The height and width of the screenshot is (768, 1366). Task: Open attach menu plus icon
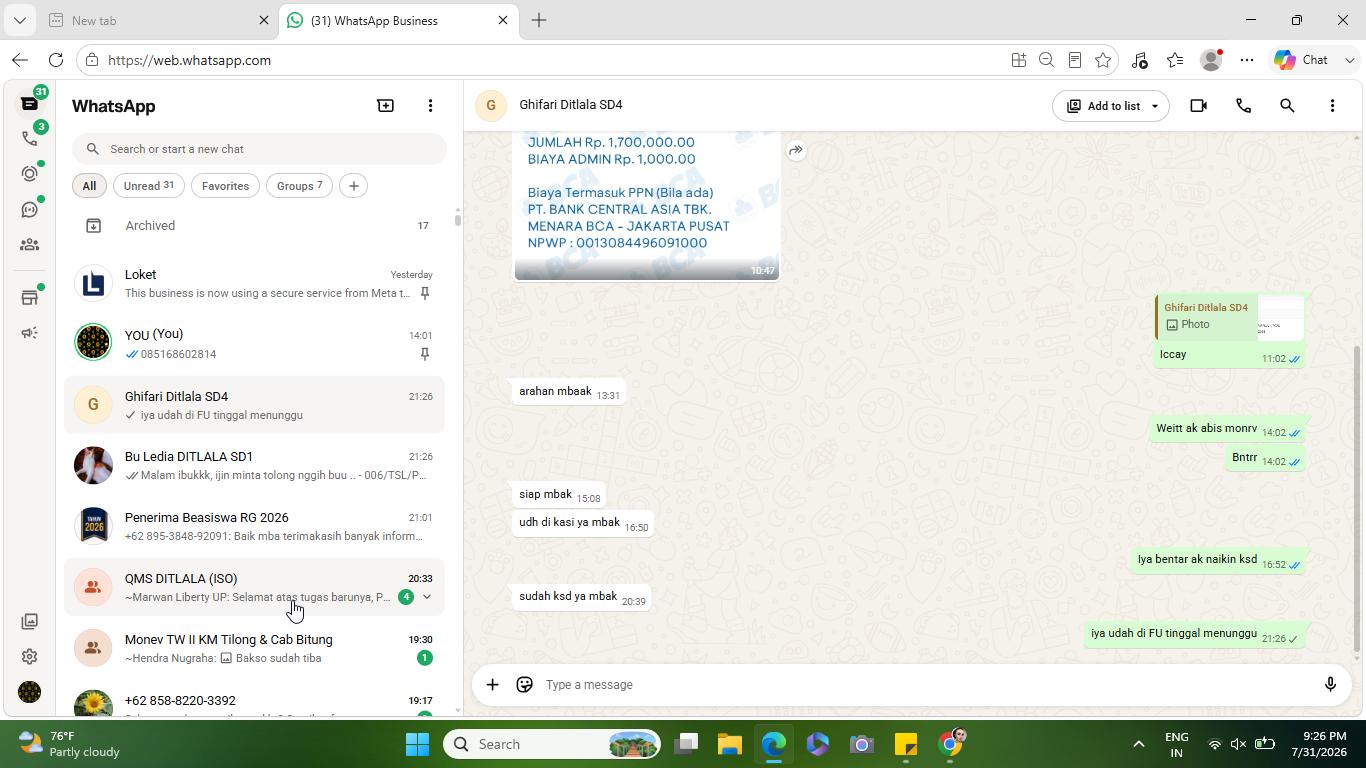coord(492,684)
